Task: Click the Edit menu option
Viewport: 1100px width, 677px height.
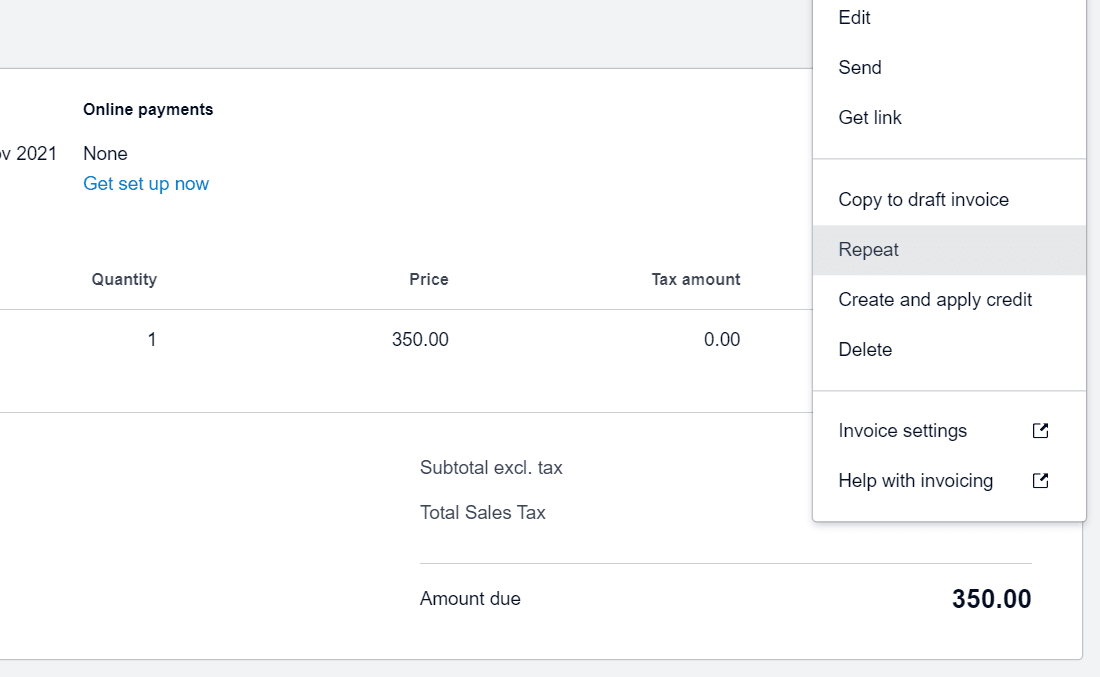Action: click(948, 18)
